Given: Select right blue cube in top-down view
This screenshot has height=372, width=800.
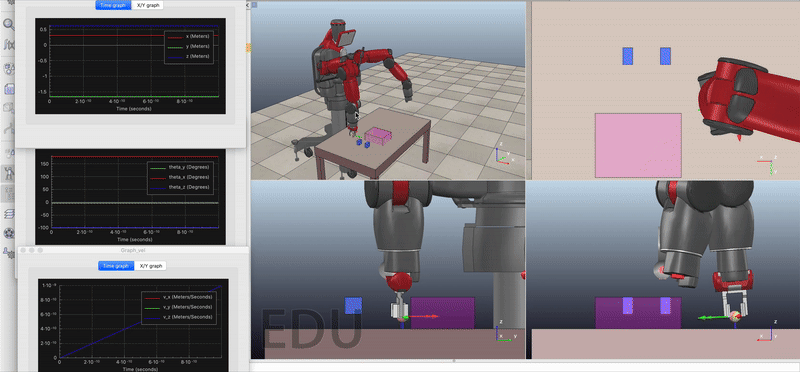Looking at the screenshot, I should pos(665,56).
